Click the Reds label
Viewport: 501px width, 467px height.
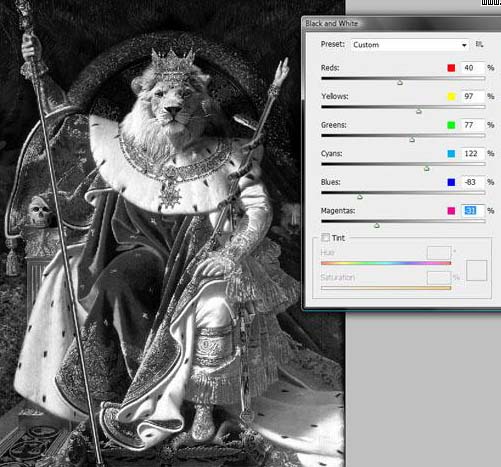330,68
